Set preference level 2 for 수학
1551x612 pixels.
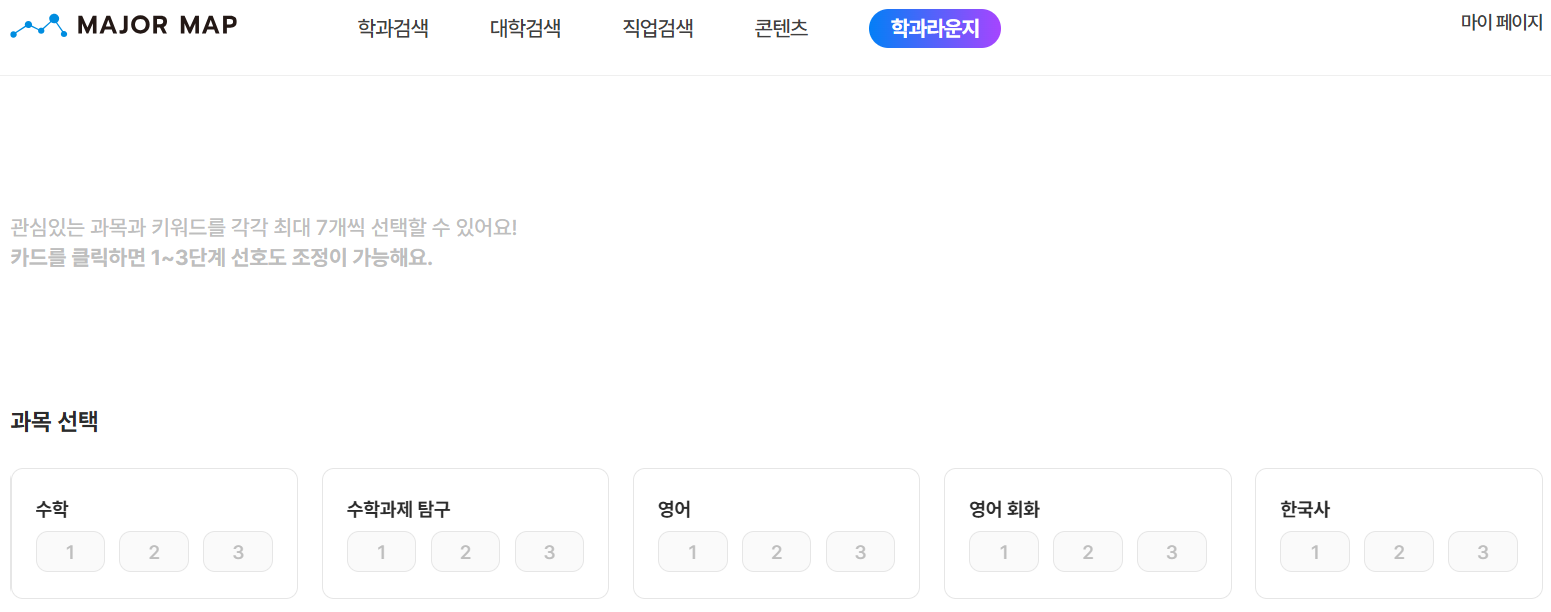pos(154,550)
